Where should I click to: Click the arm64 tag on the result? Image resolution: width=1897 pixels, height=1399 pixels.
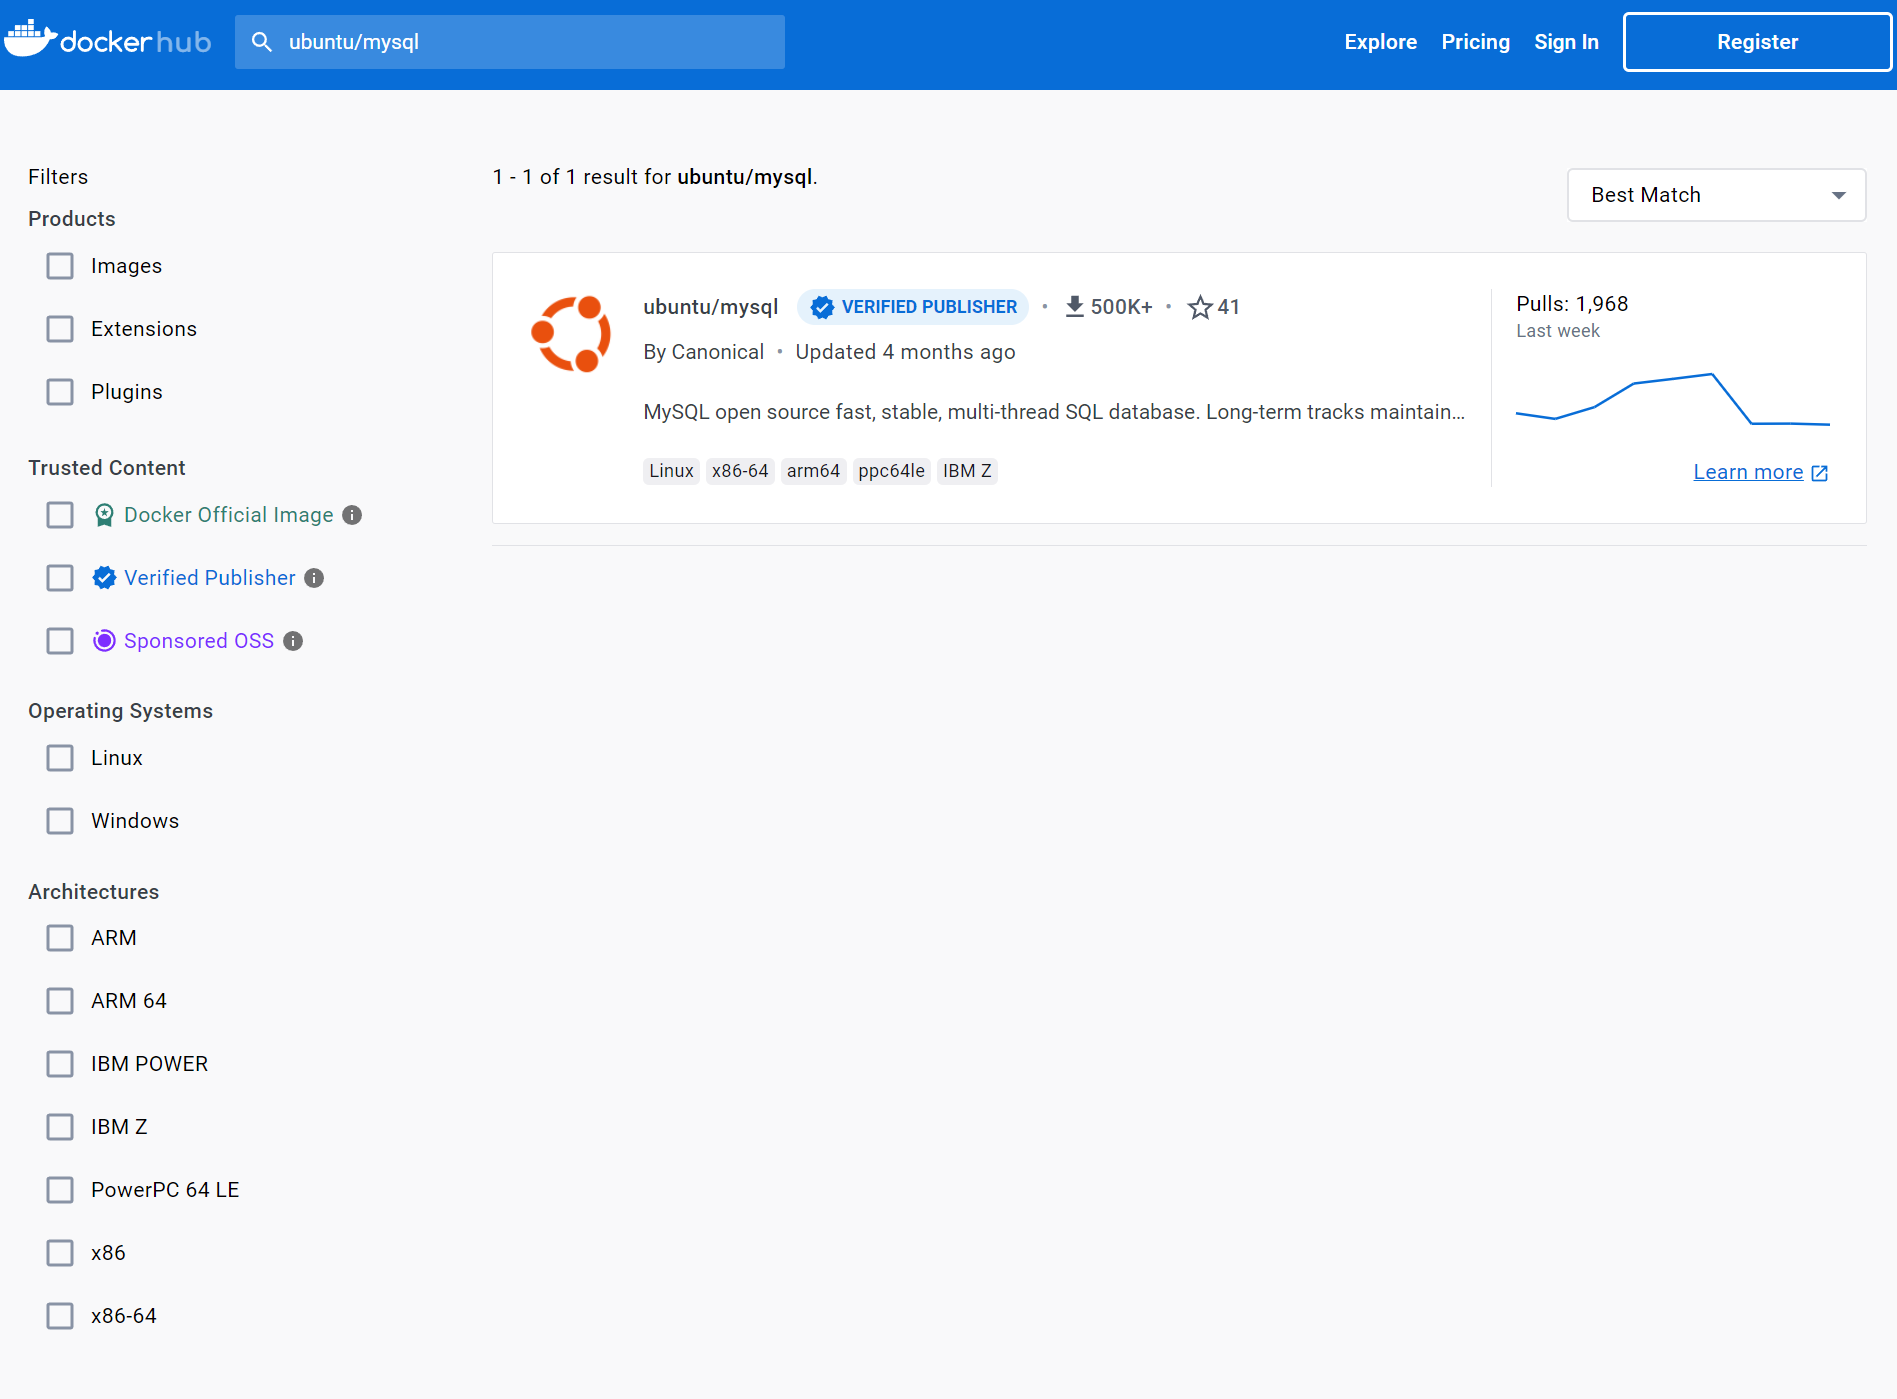click(813, 471)
